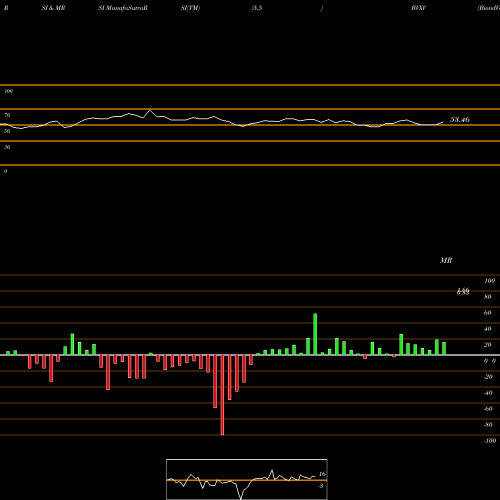500x500 pixels.
Task: Click the highest peak of the RSI line
Action: point(150,110)
